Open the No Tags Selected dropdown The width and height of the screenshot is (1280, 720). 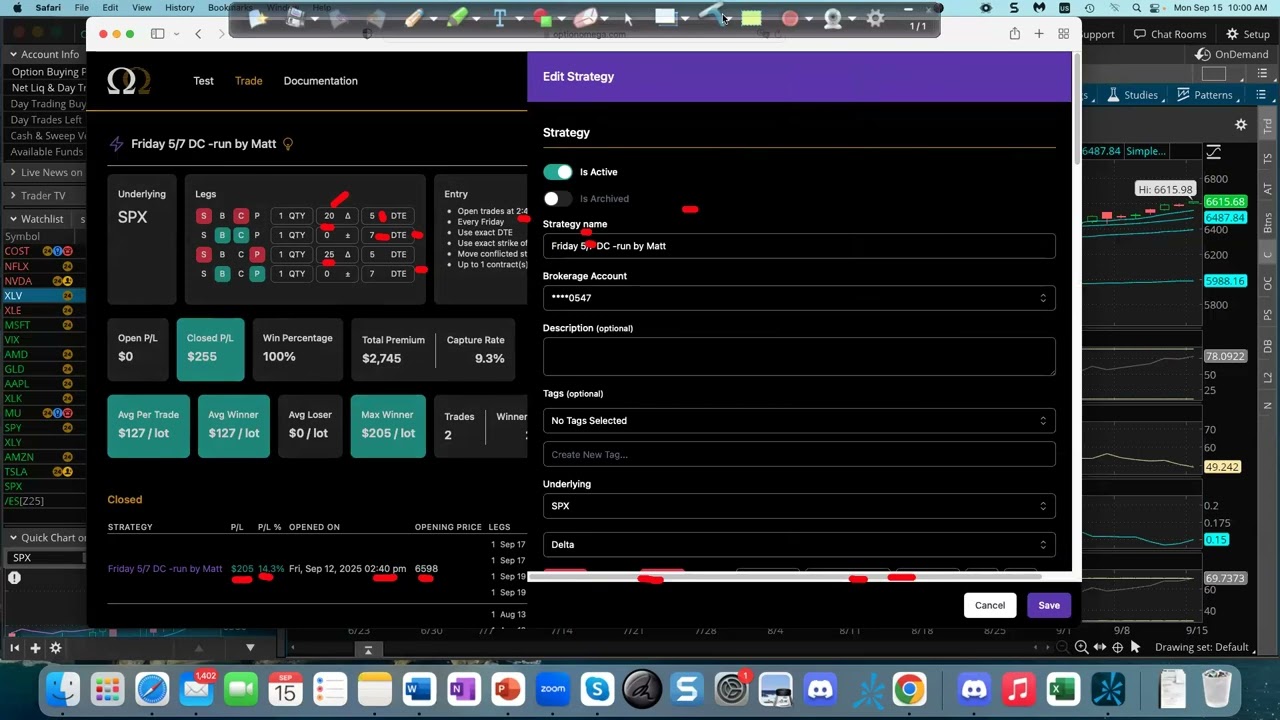click(799, 421)
